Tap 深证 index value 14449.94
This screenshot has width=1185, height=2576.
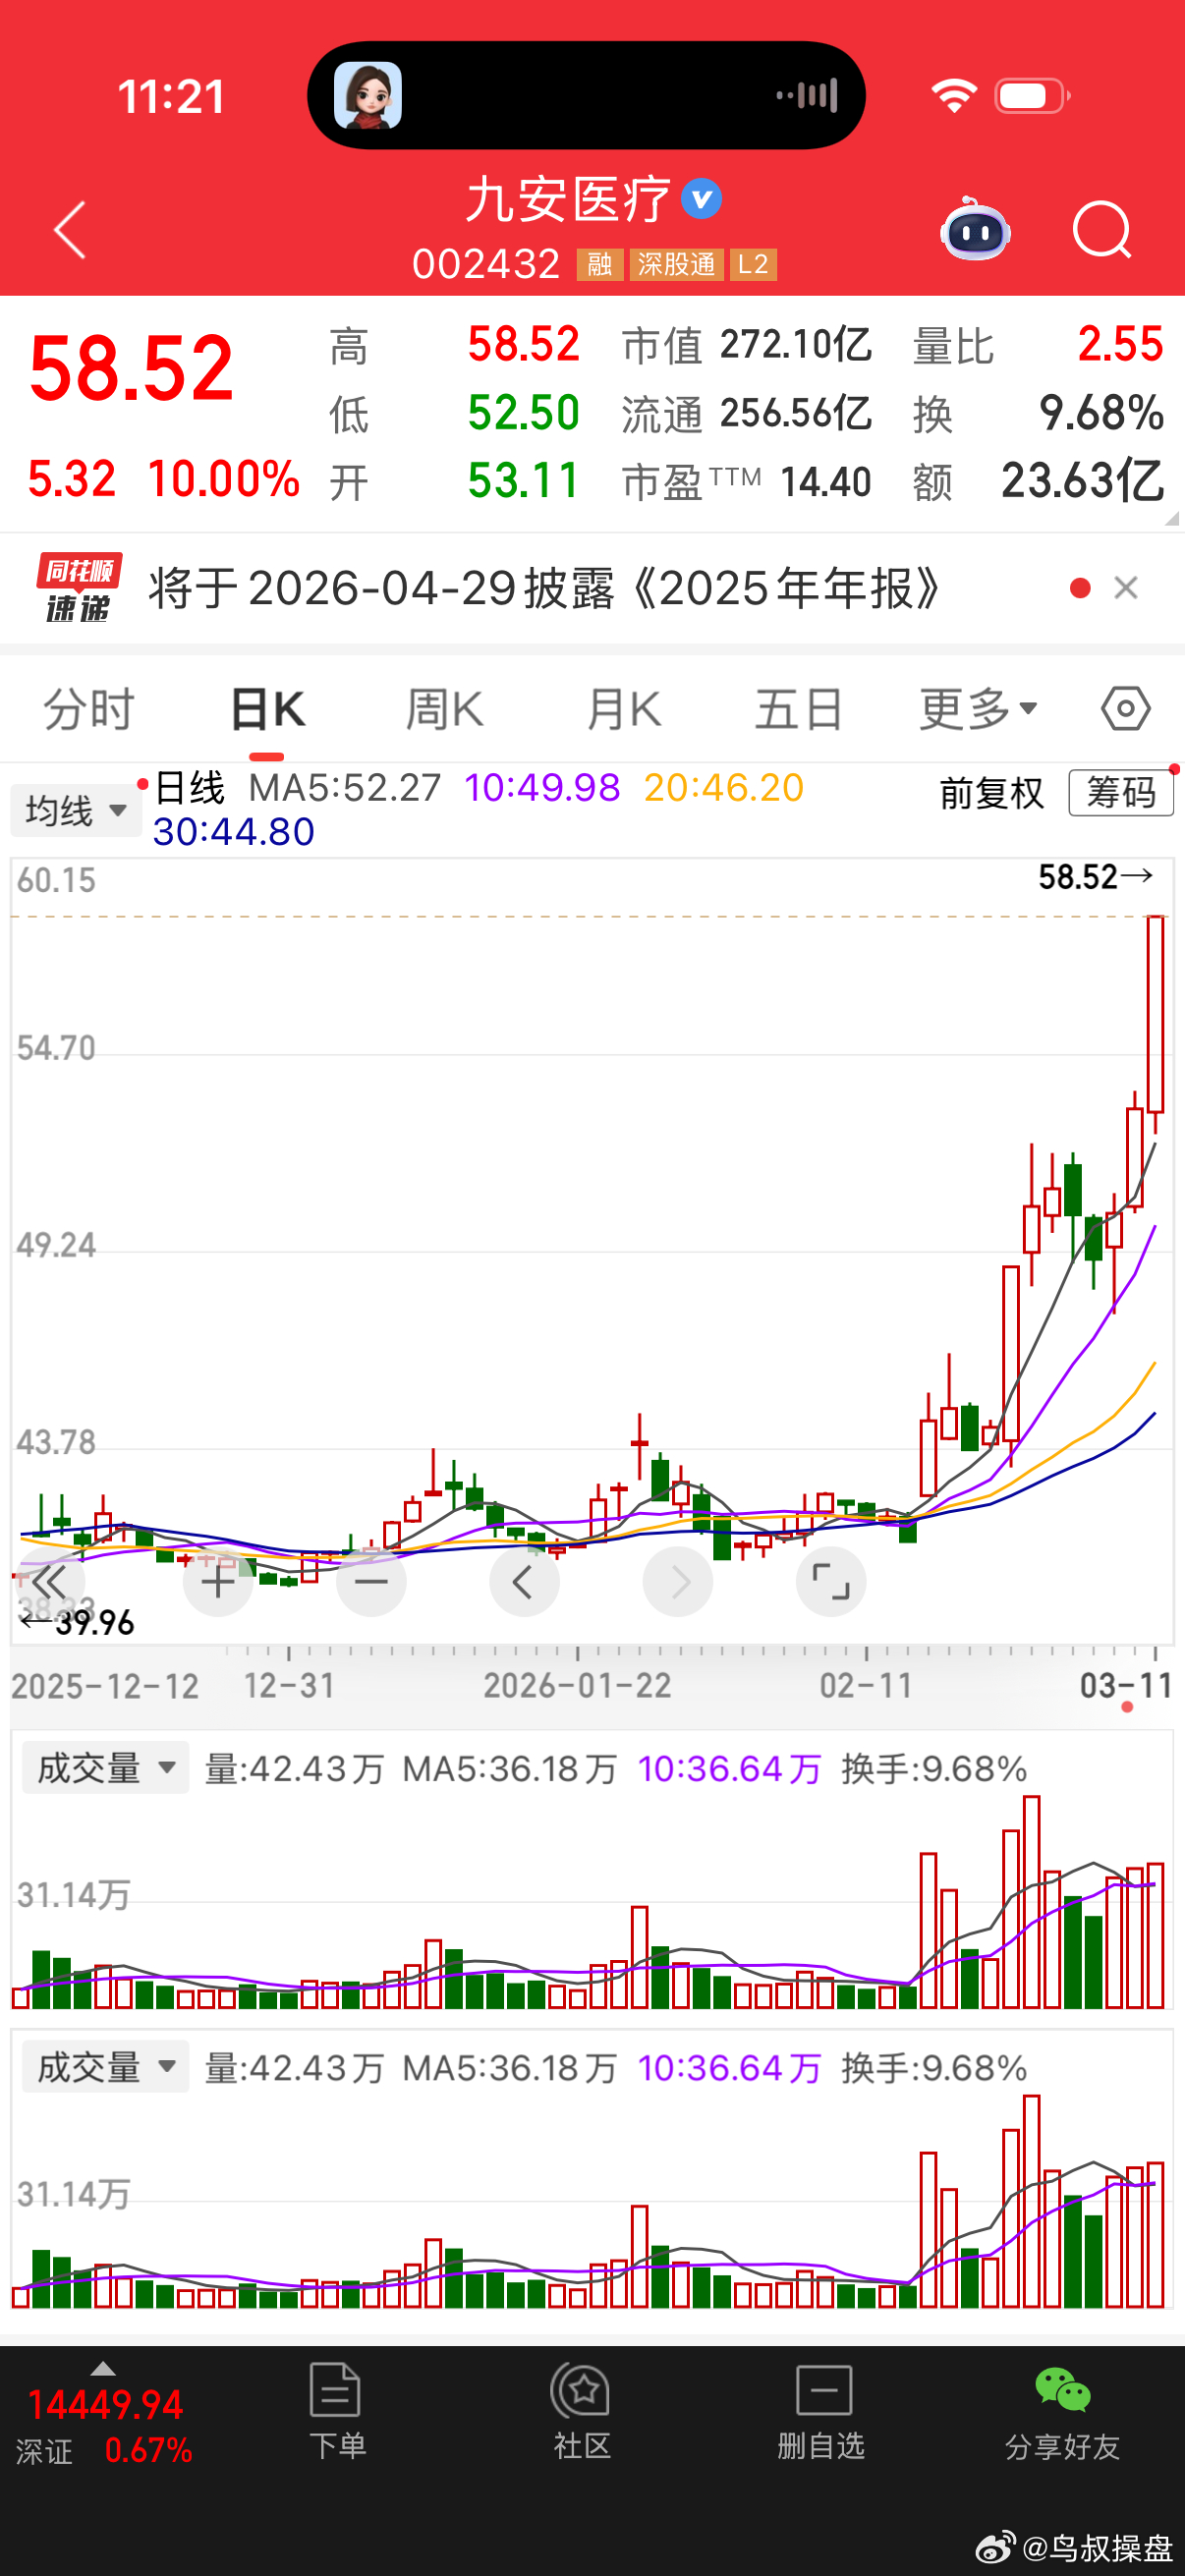click(x=105, y=2406)
